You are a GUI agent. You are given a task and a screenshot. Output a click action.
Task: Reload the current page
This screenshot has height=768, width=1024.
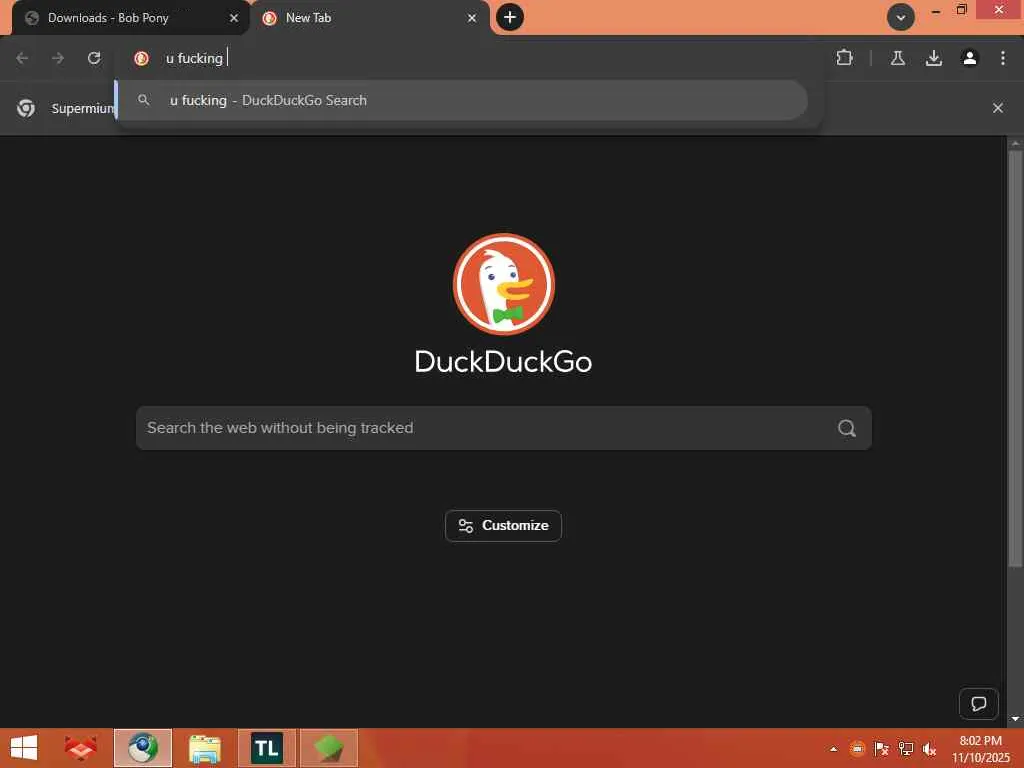pos(94,58)
